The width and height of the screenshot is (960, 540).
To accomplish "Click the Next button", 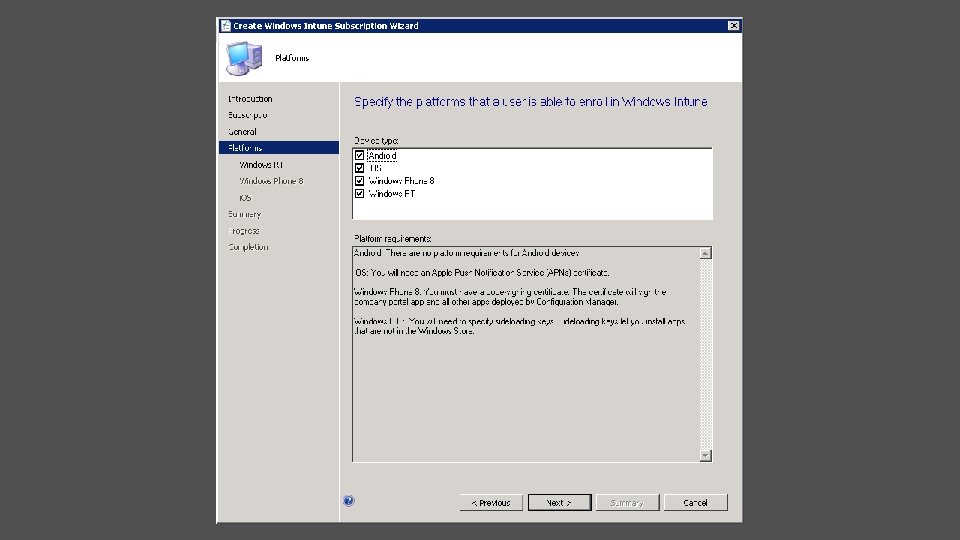I will (x=560, y=503).
